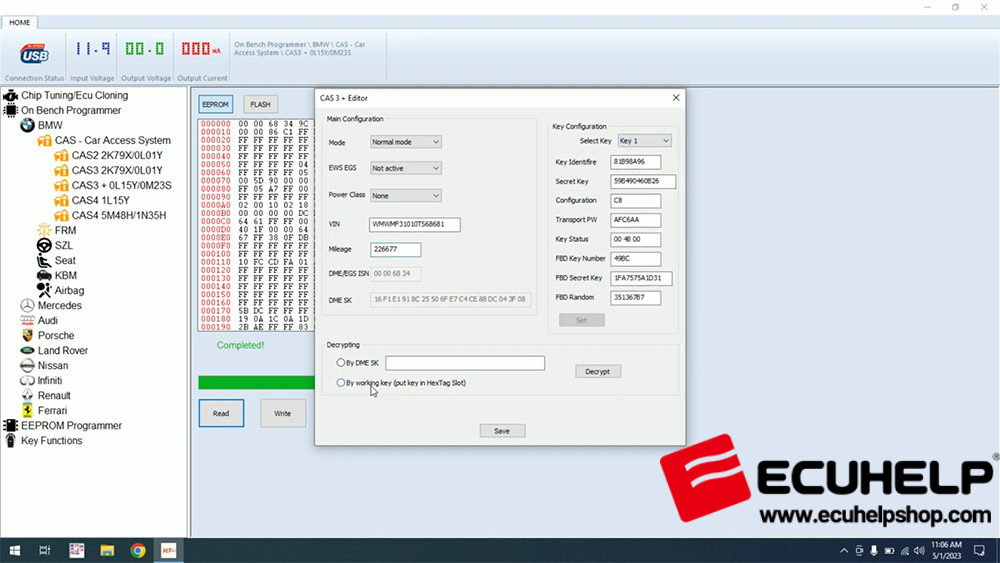The image size is (1000, 563).
Task: Click the On Bench Programmer chip icon
Action: pos(10,110)
